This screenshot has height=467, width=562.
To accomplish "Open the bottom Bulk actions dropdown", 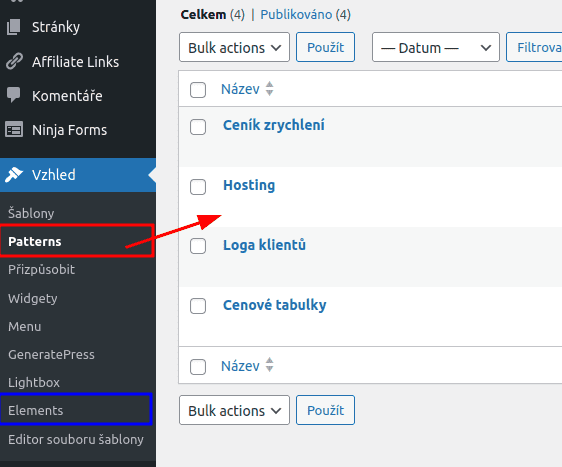I will pyautogui.click(x=234, y=410).
